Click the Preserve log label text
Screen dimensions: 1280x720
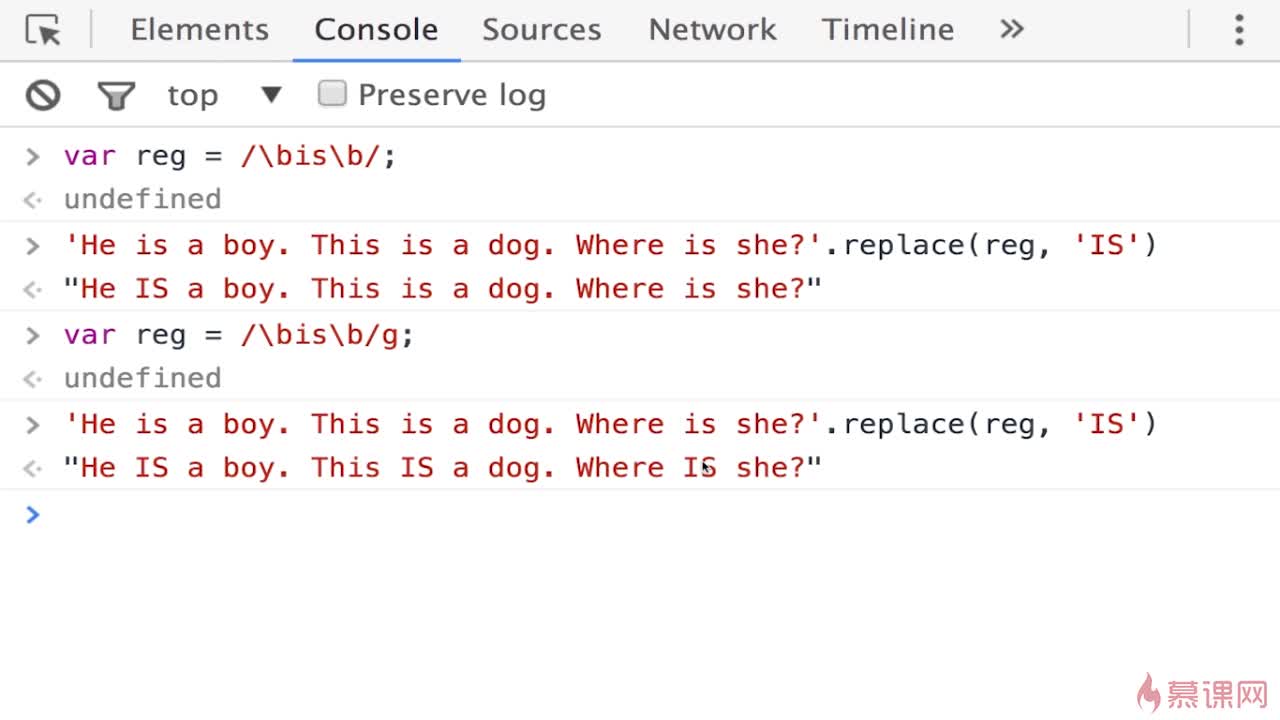(x=452, y=95)
